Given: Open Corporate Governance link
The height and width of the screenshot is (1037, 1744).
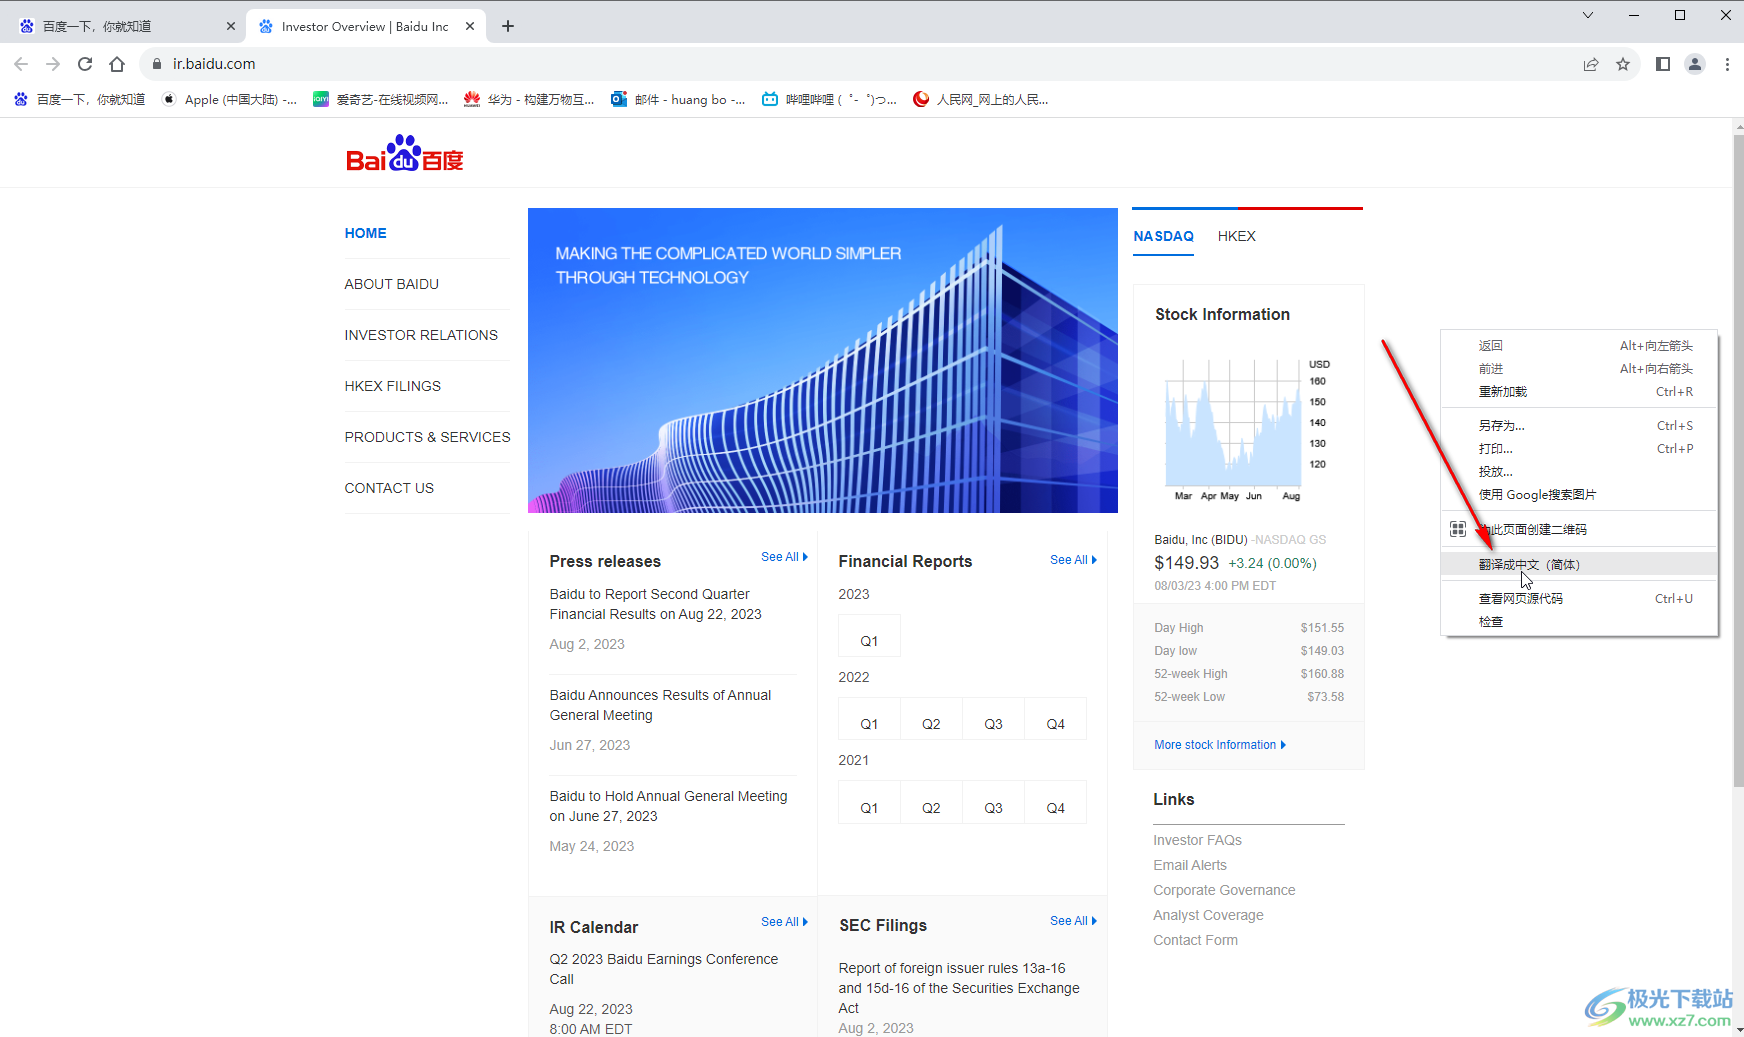Looking at the screenshot, I should click(x=1224, y=890).
